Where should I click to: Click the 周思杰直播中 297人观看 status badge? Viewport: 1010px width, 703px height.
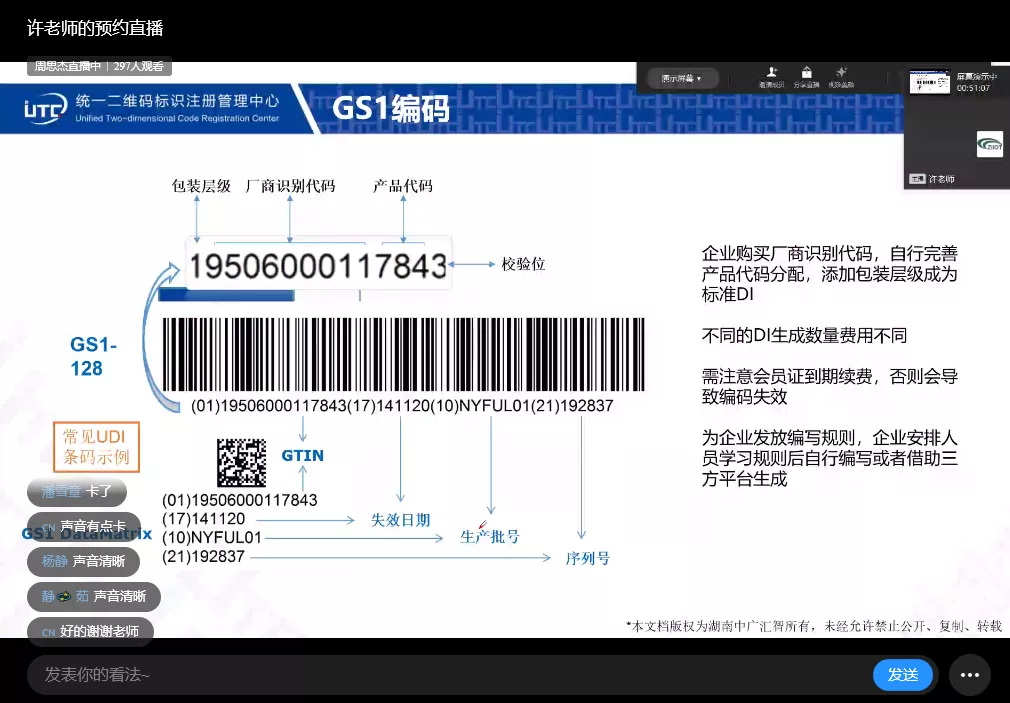tap(99, 66)
